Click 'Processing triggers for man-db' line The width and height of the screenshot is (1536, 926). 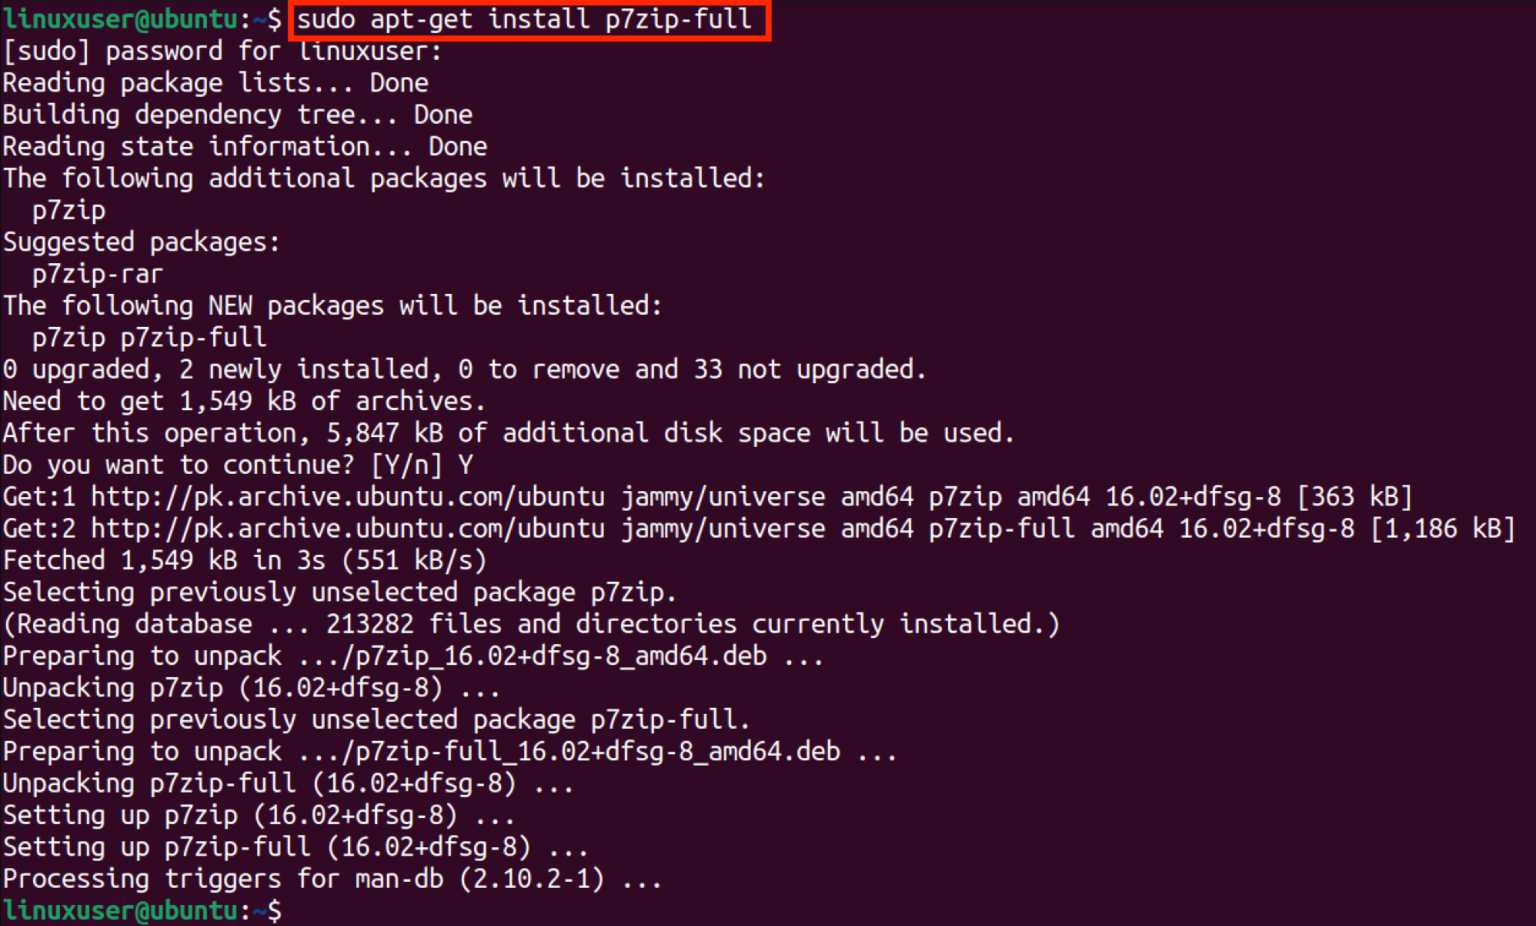point(333,879)
